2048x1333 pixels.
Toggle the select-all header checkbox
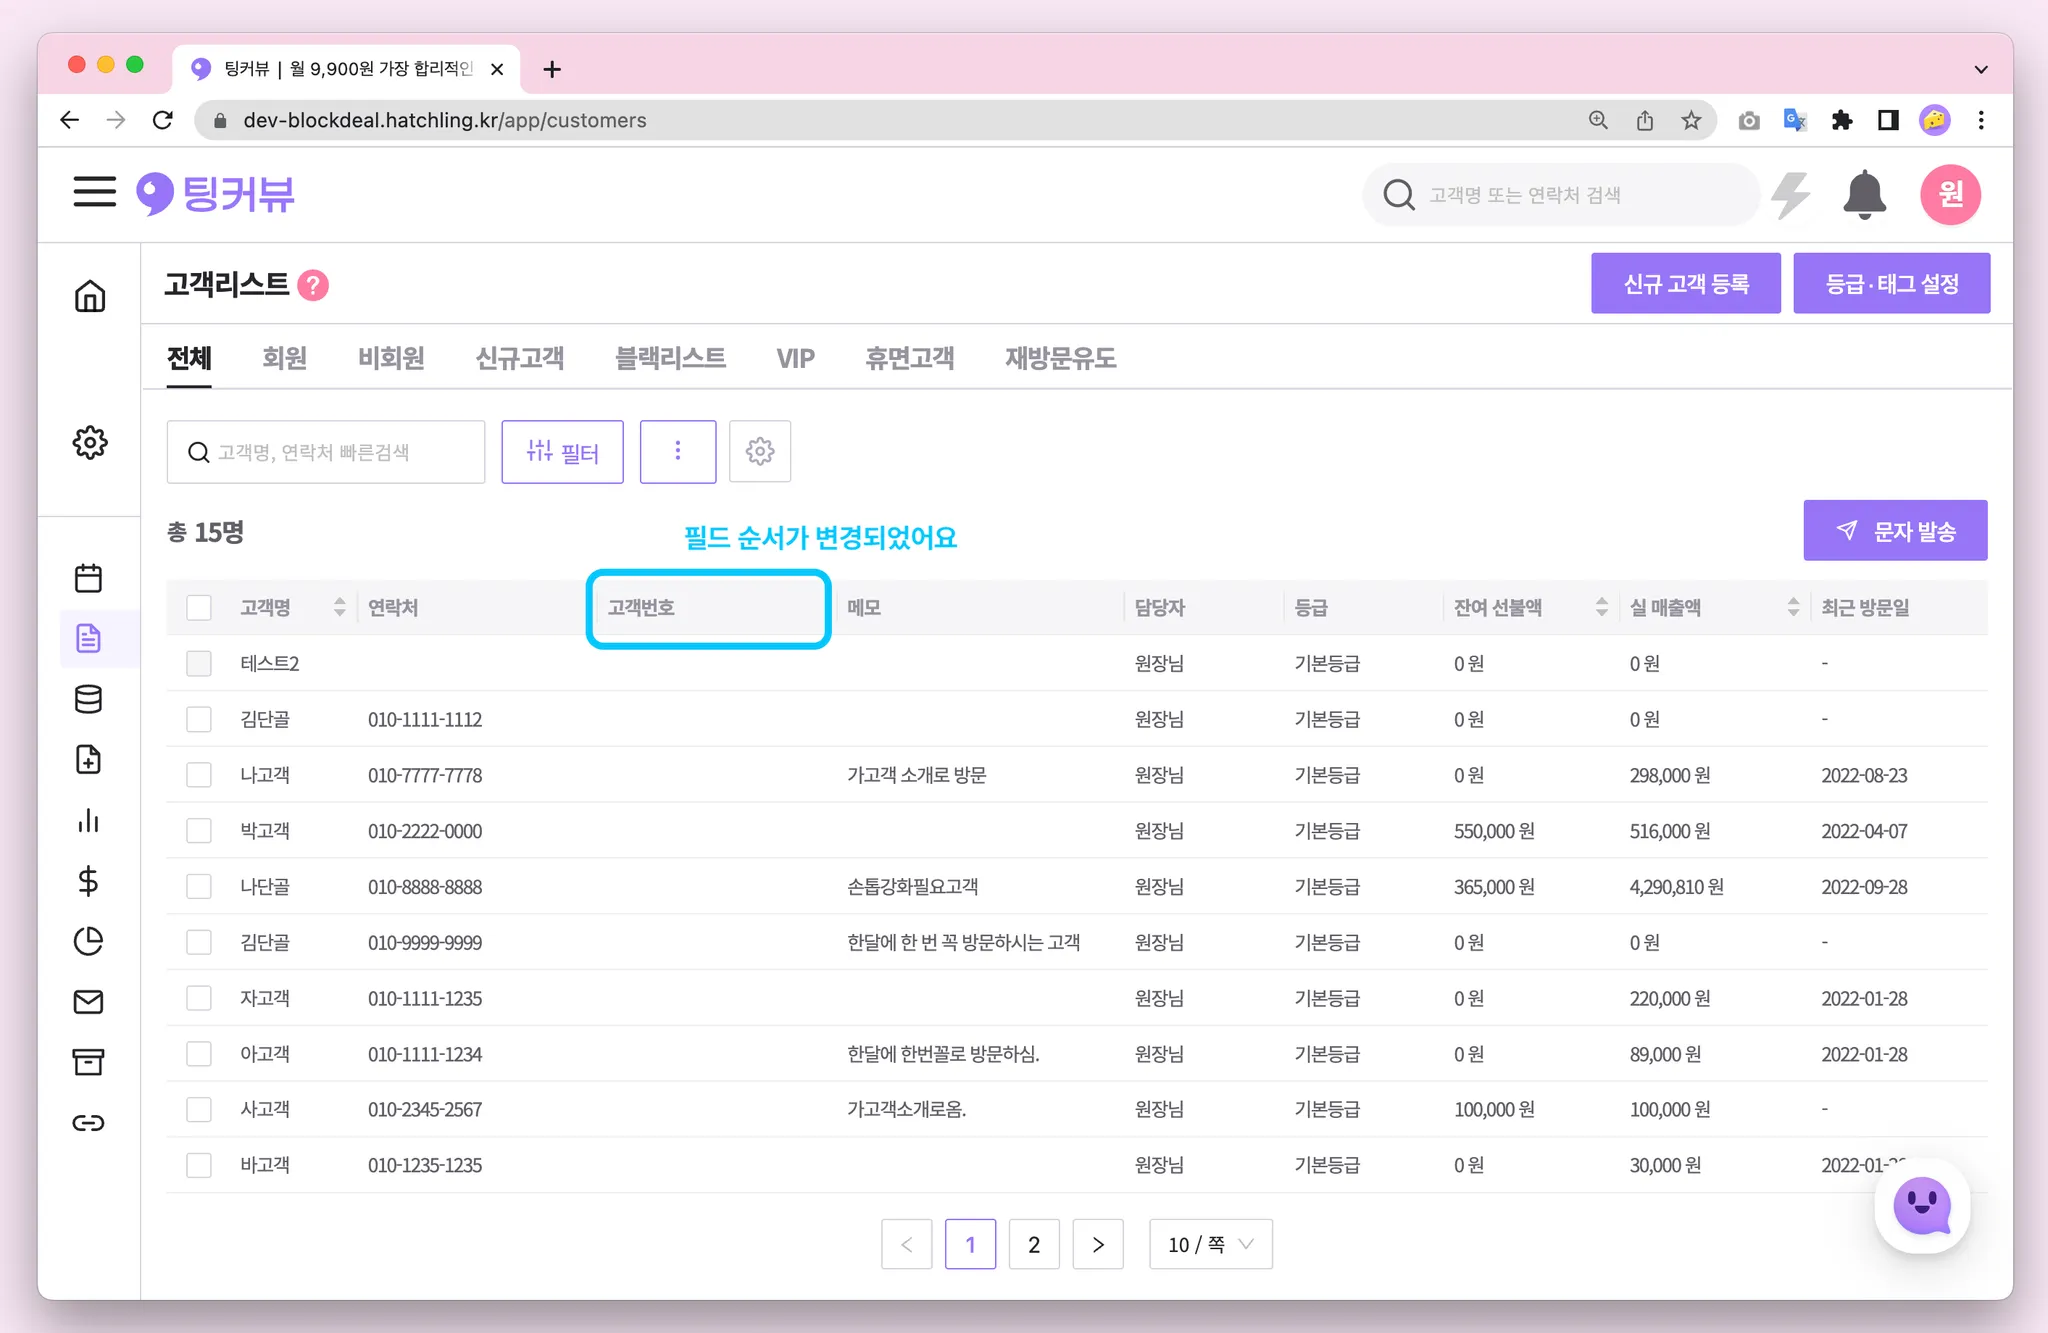(x=199, y=607)
